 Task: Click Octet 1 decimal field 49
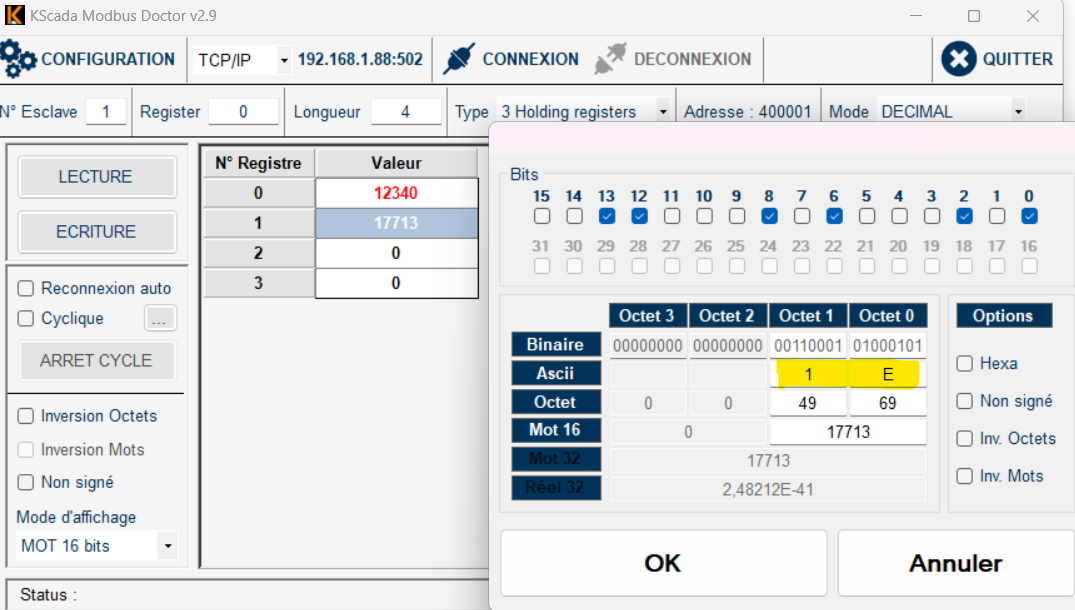click(x=808, y=403)
